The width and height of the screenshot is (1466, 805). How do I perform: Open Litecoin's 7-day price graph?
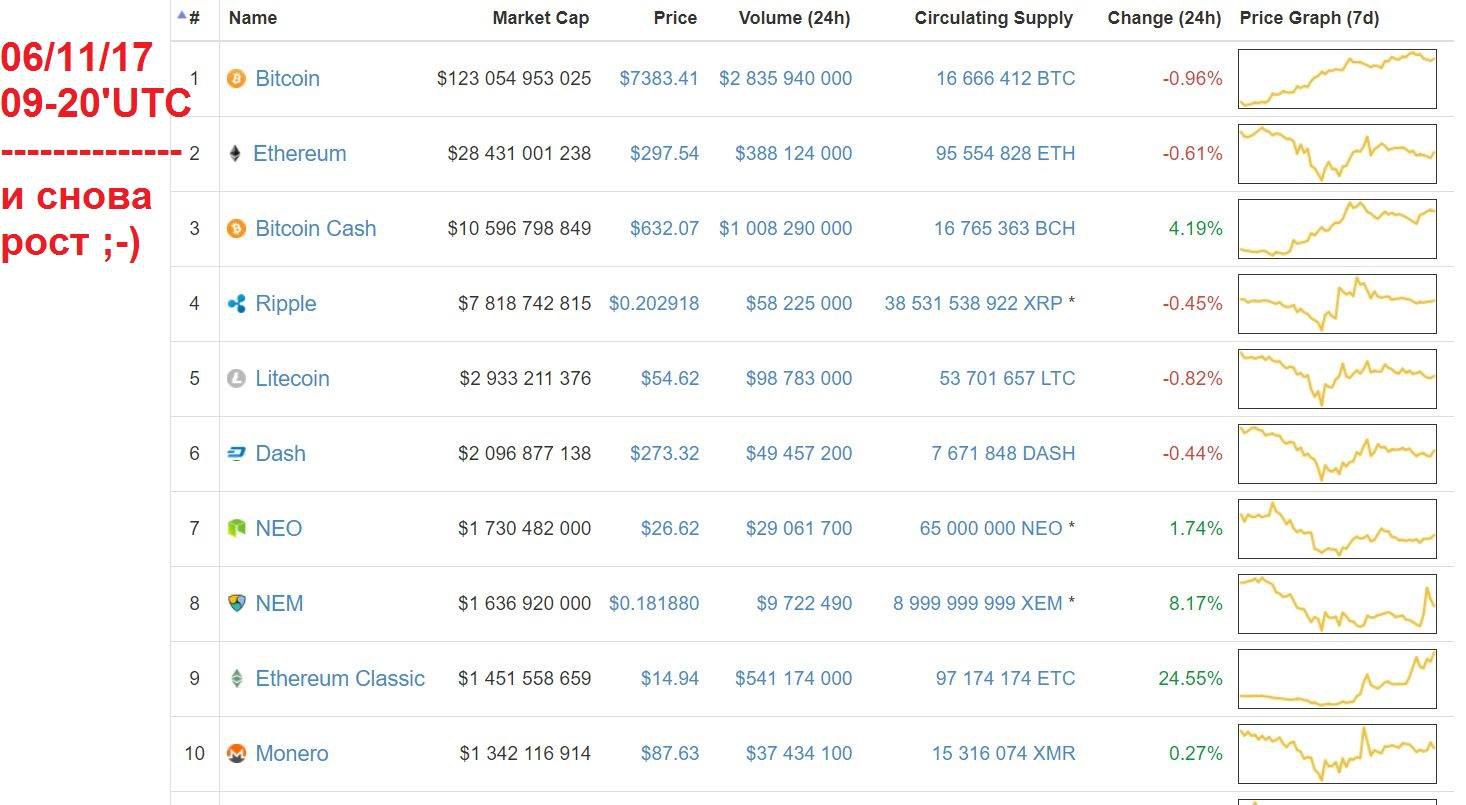[1337, 378]
